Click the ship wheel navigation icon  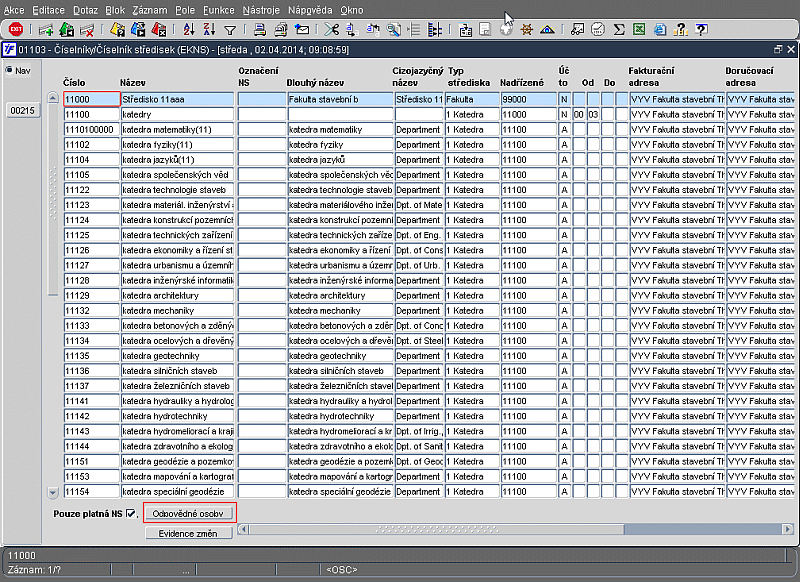(527, 30)
